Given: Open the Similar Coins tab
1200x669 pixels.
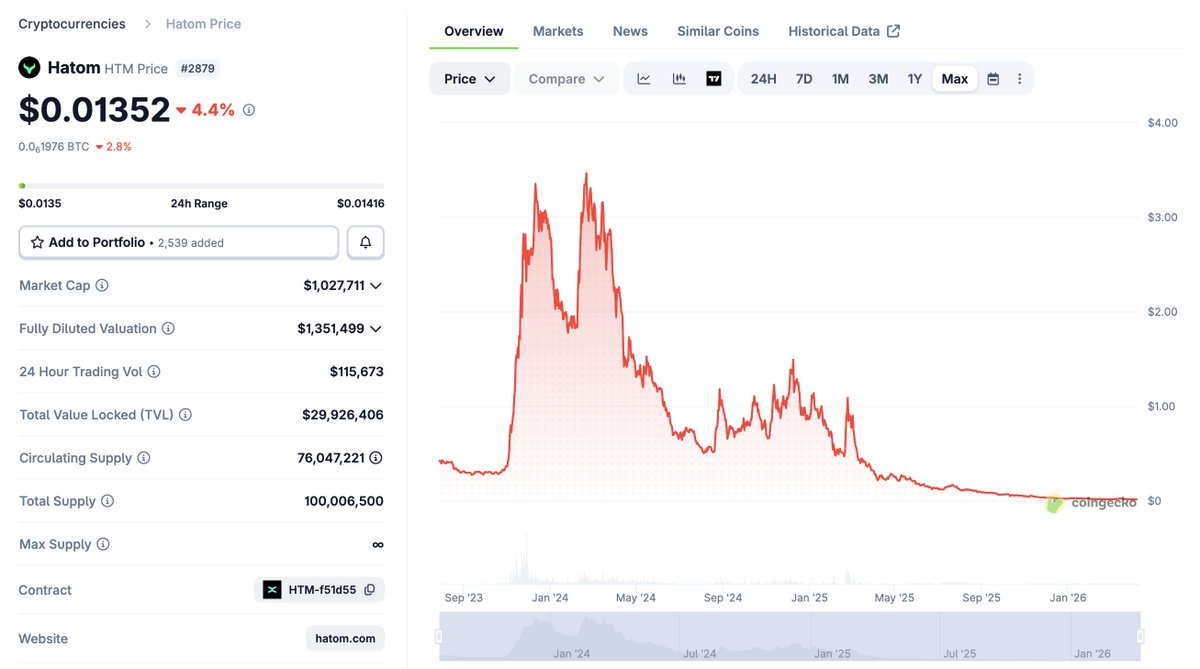Looking at the screenshot, I should point(718,31).
